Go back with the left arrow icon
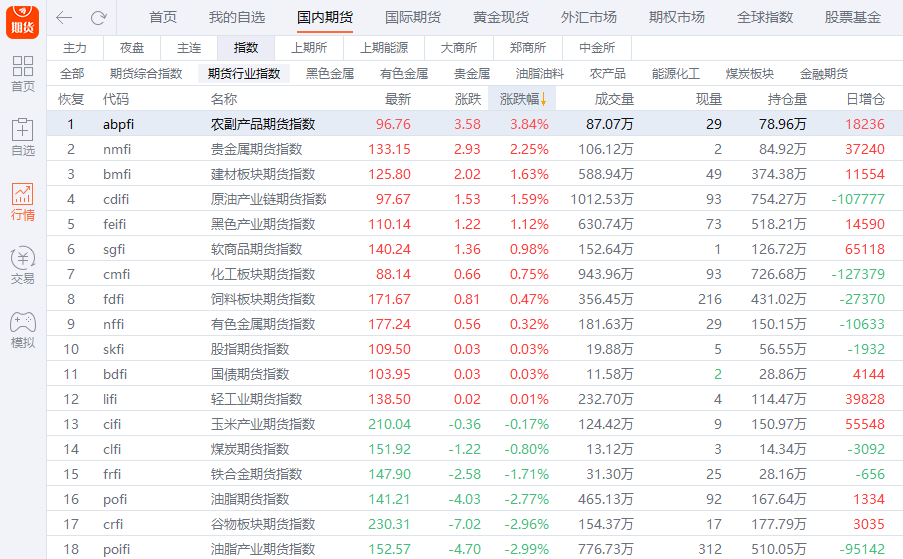Screen dimensions: 903x559 (64, 18)
